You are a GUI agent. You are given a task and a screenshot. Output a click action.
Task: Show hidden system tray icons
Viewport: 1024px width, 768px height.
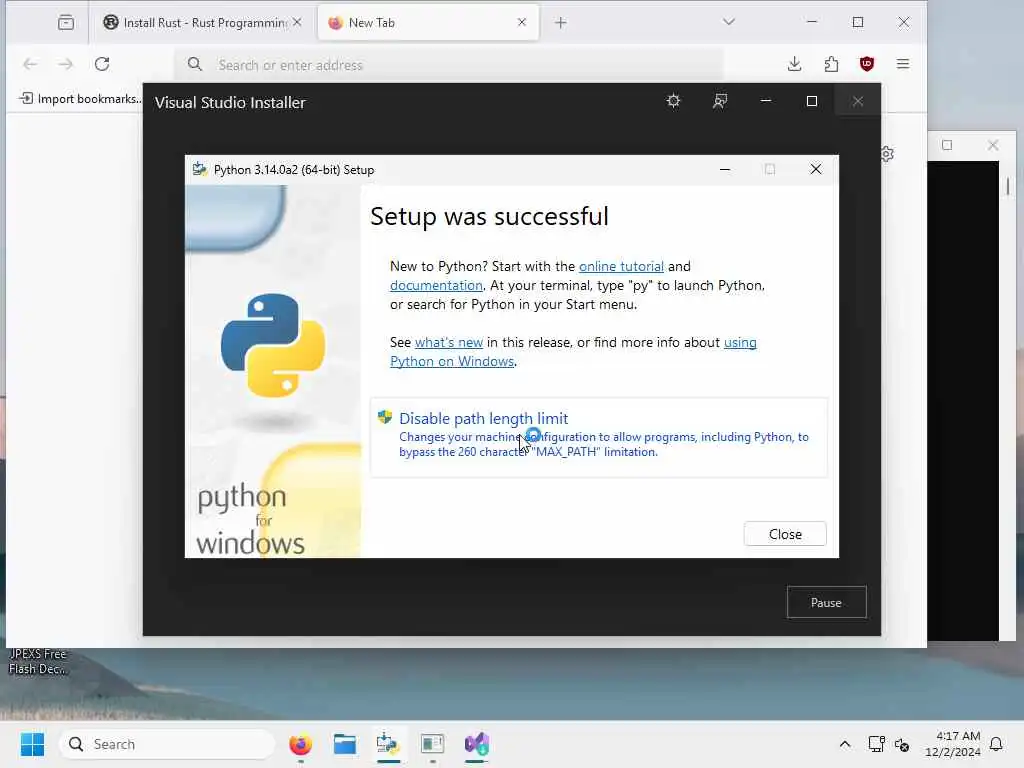click(844, 744)
